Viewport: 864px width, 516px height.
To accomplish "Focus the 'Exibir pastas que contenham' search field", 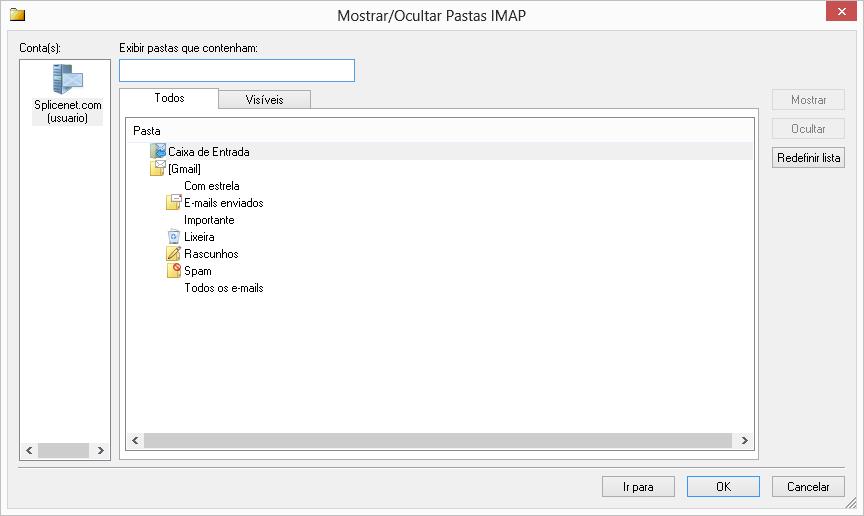I will [237, 71].
